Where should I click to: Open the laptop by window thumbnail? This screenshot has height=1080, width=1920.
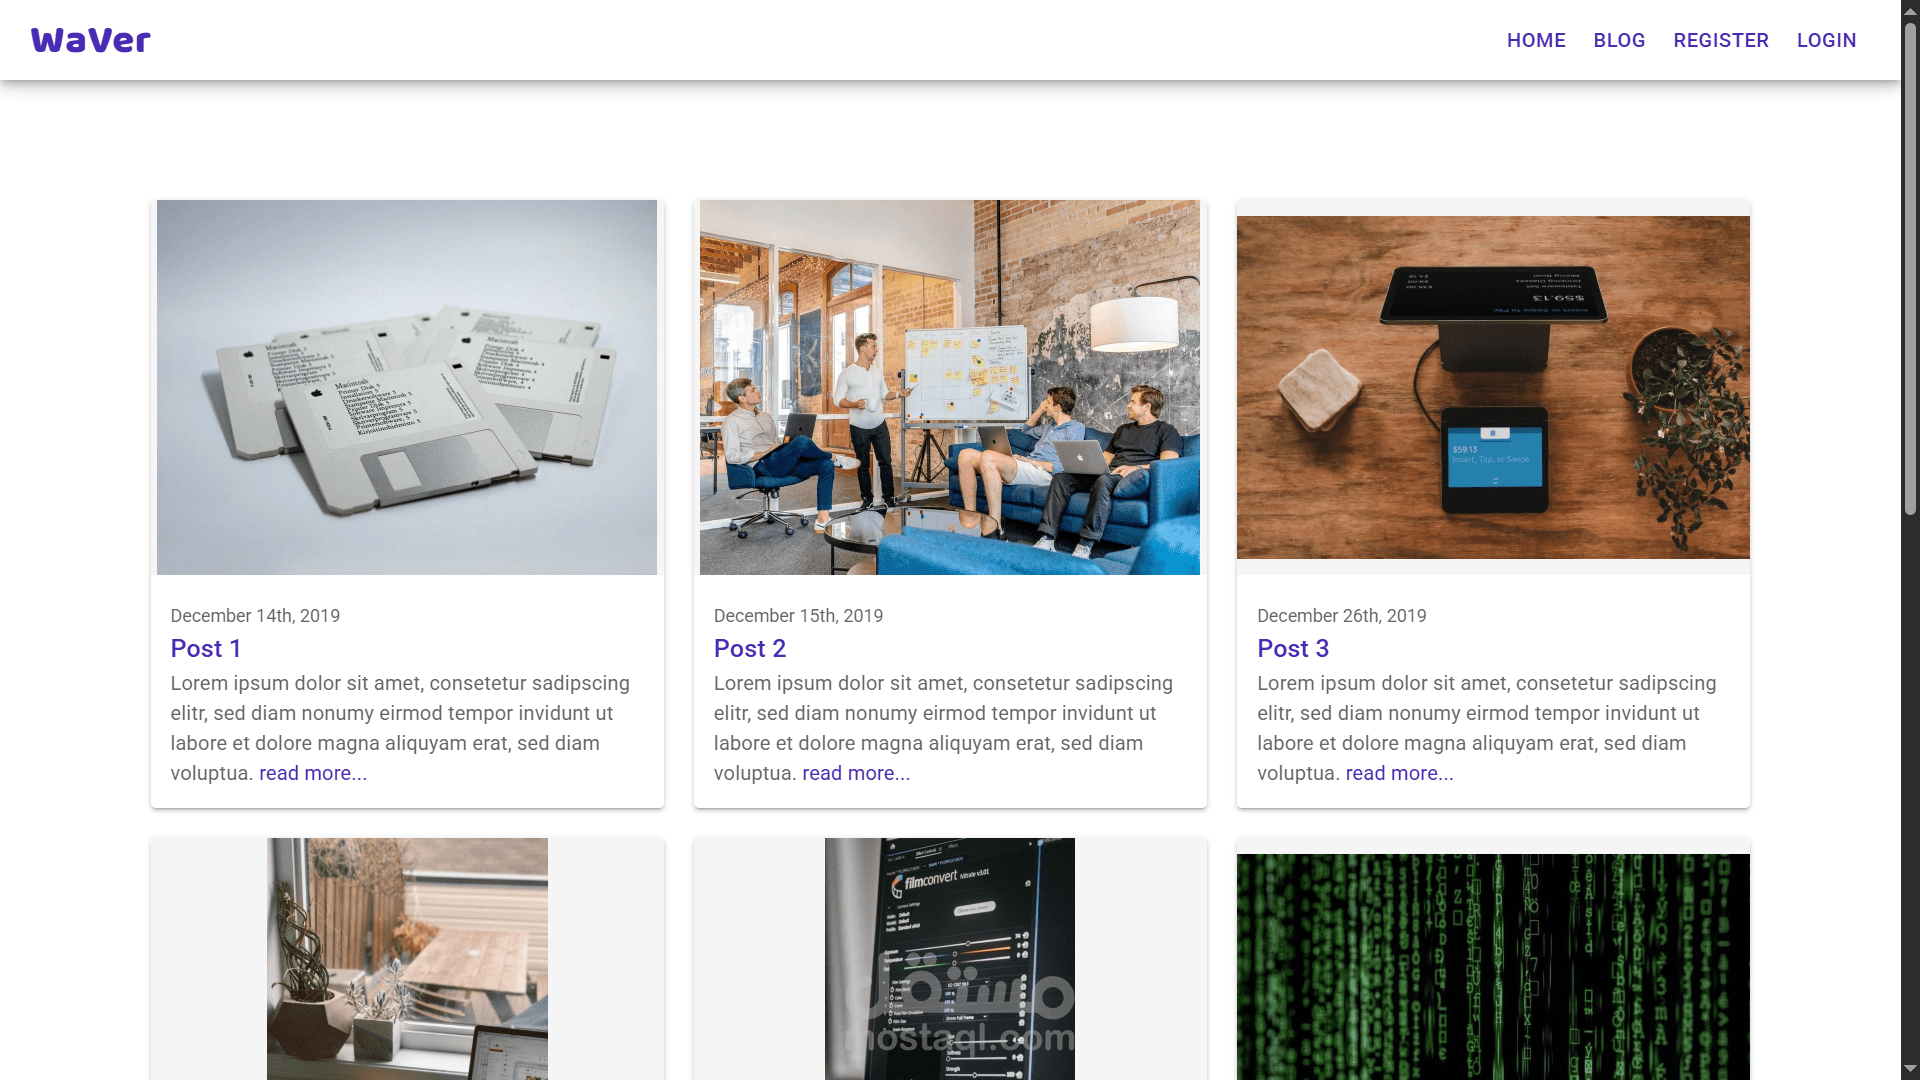tap(407, 958)
